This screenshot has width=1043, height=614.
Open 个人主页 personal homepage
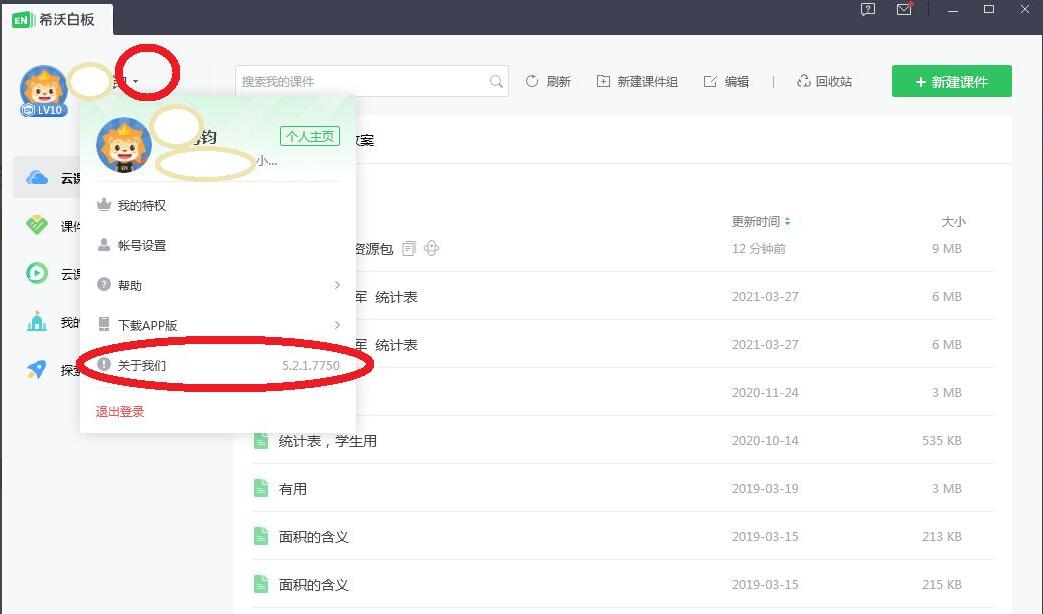tap(310, 135)
